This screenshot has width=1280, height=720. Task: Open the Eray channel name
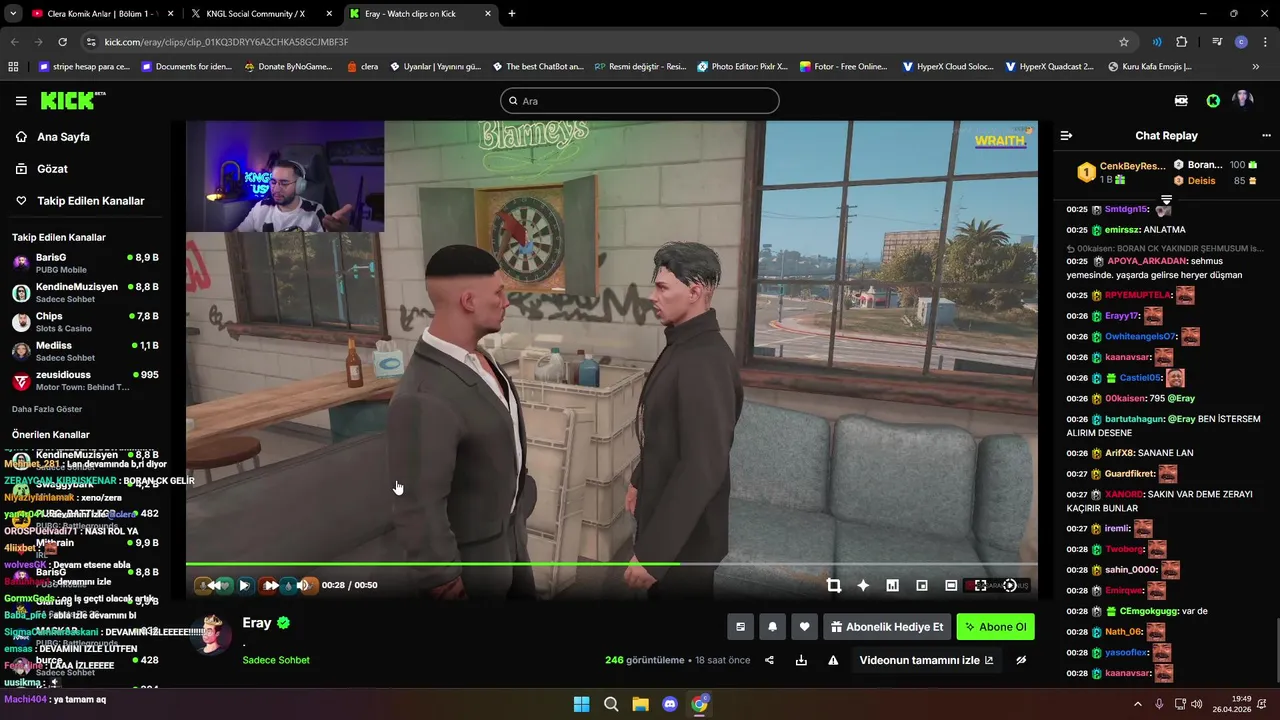pyautogui.click(x=257, y=623)
